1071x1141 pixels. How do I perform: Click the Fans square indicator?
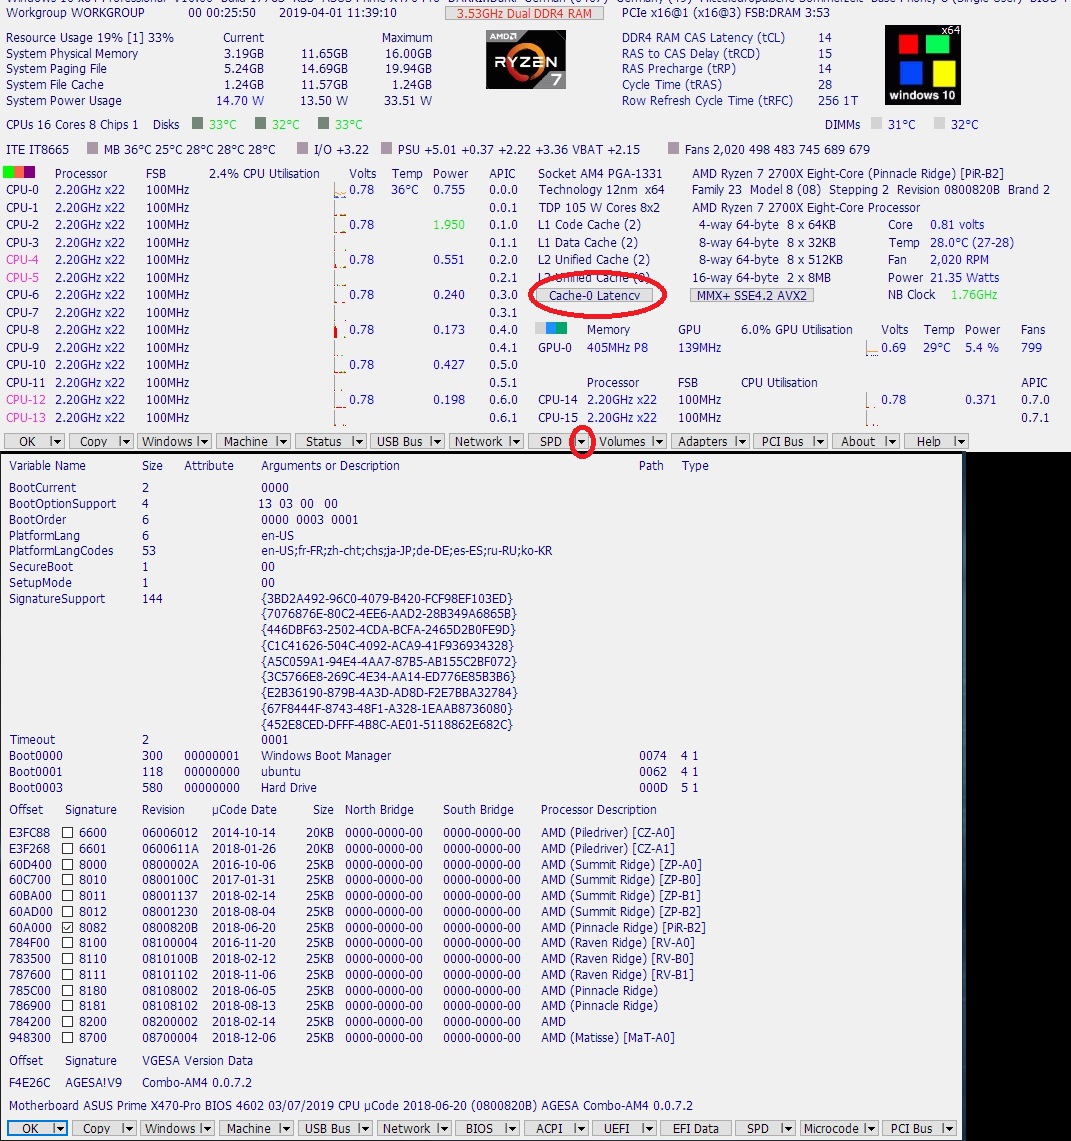coord(673,148)
